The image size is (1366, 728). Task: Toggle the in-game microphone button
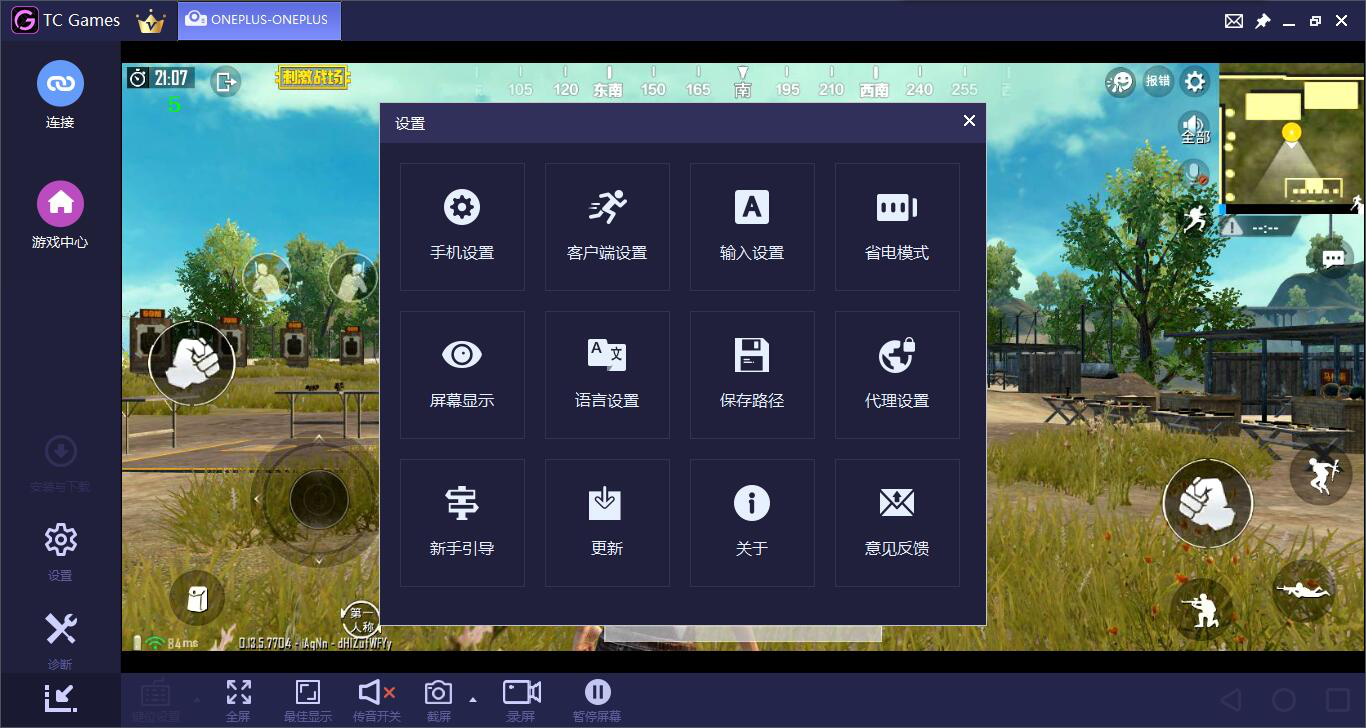tap(1194, 173)
